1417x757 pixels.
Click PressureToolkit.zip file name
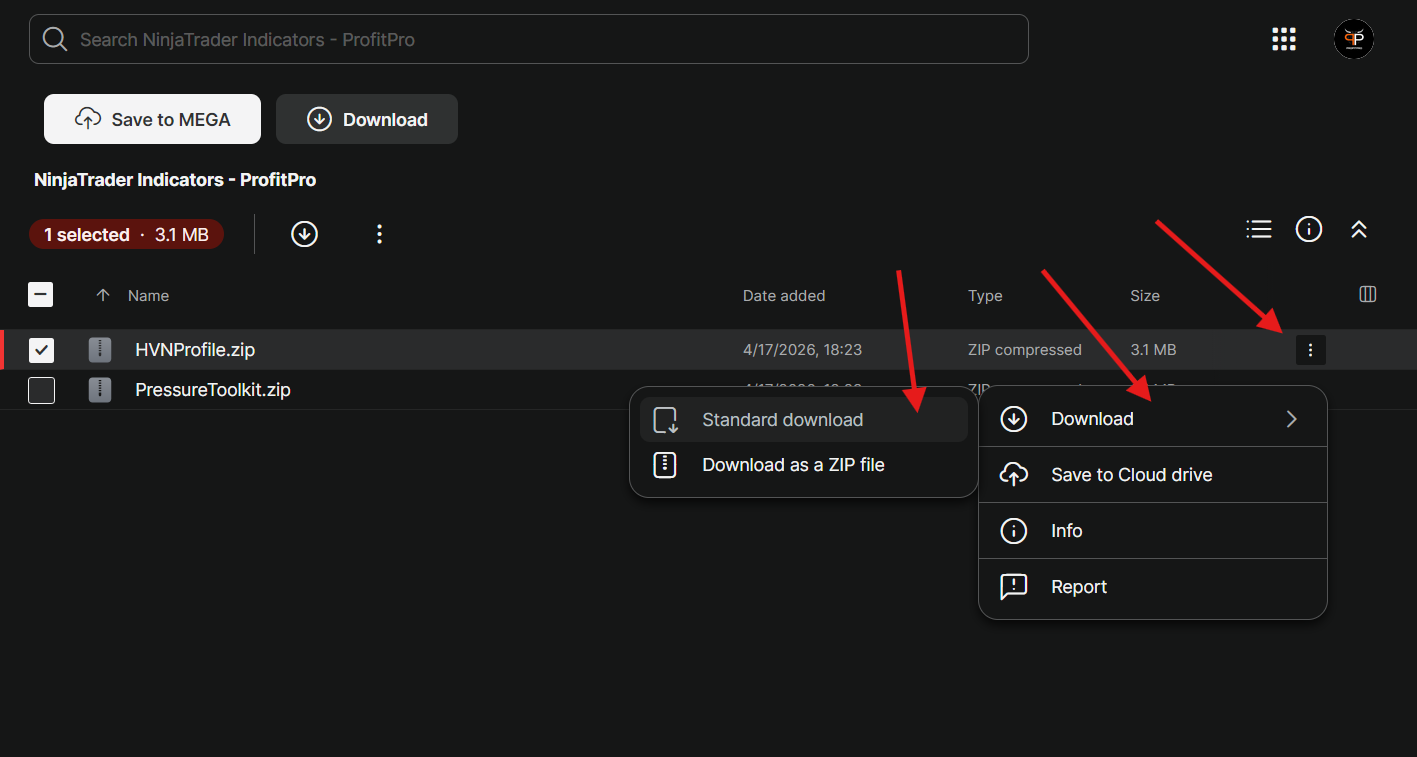pos(213,390)
